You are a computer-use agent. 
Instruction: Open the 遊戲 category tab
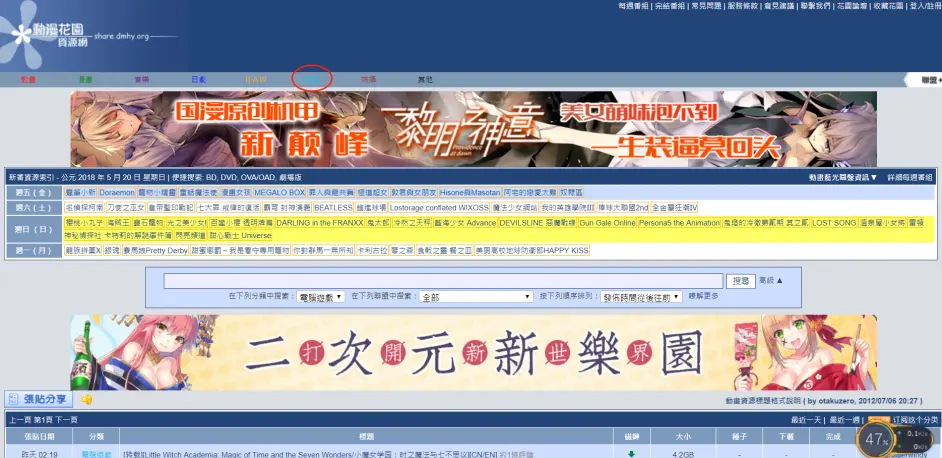click(312, 79)
